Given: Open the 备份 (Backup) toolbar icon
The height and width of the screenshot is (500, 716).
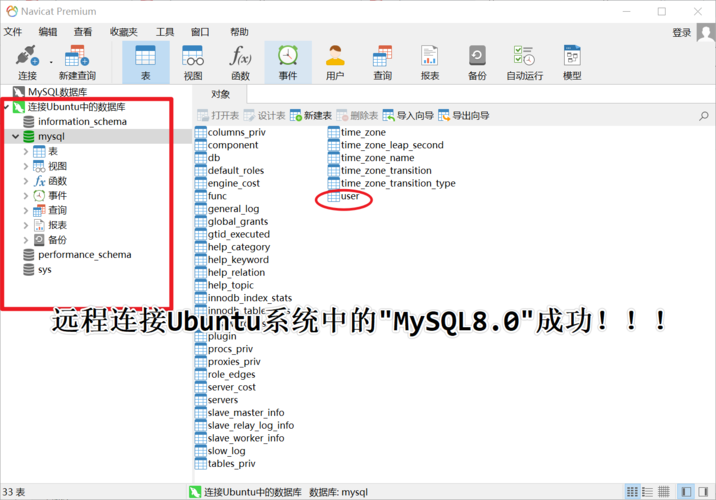Looking at the screenshot, I should (x=477, y=63).
